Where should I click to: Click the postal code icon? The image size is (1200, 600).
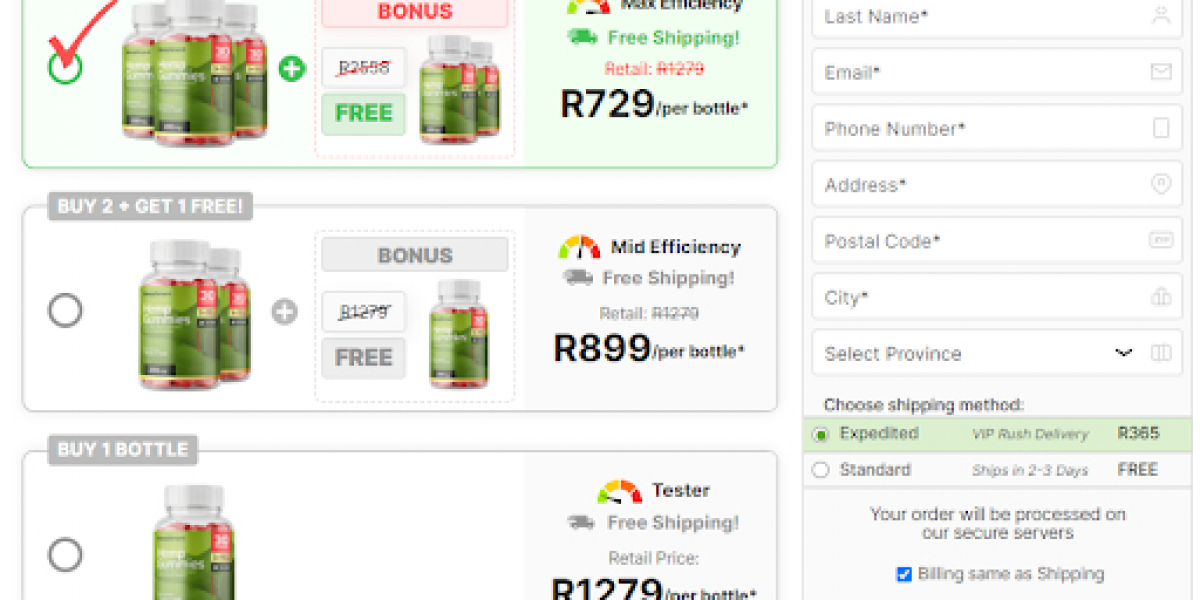coord(1161,240)
